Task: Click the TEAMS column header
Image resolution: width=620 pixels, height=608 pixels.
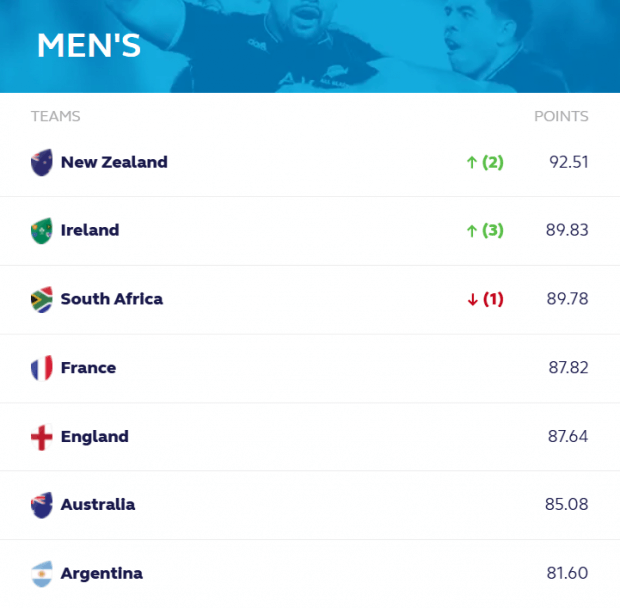Action: pos(56,116)
